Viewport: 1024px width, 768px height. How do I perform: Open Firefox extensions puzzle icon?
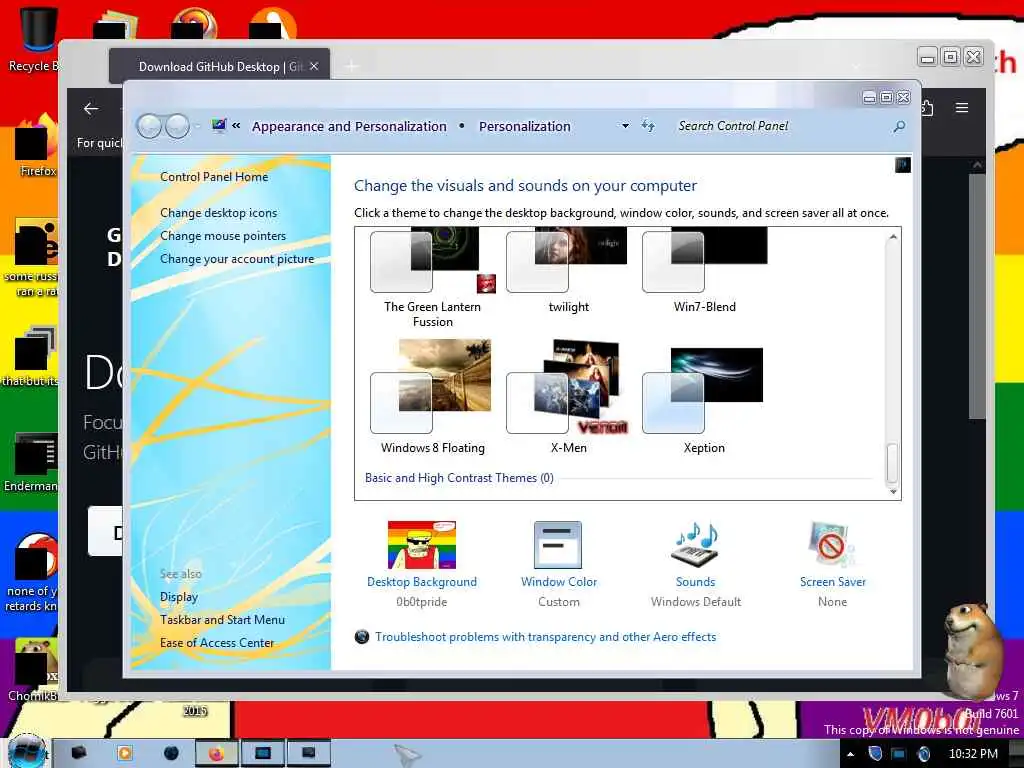927,108
